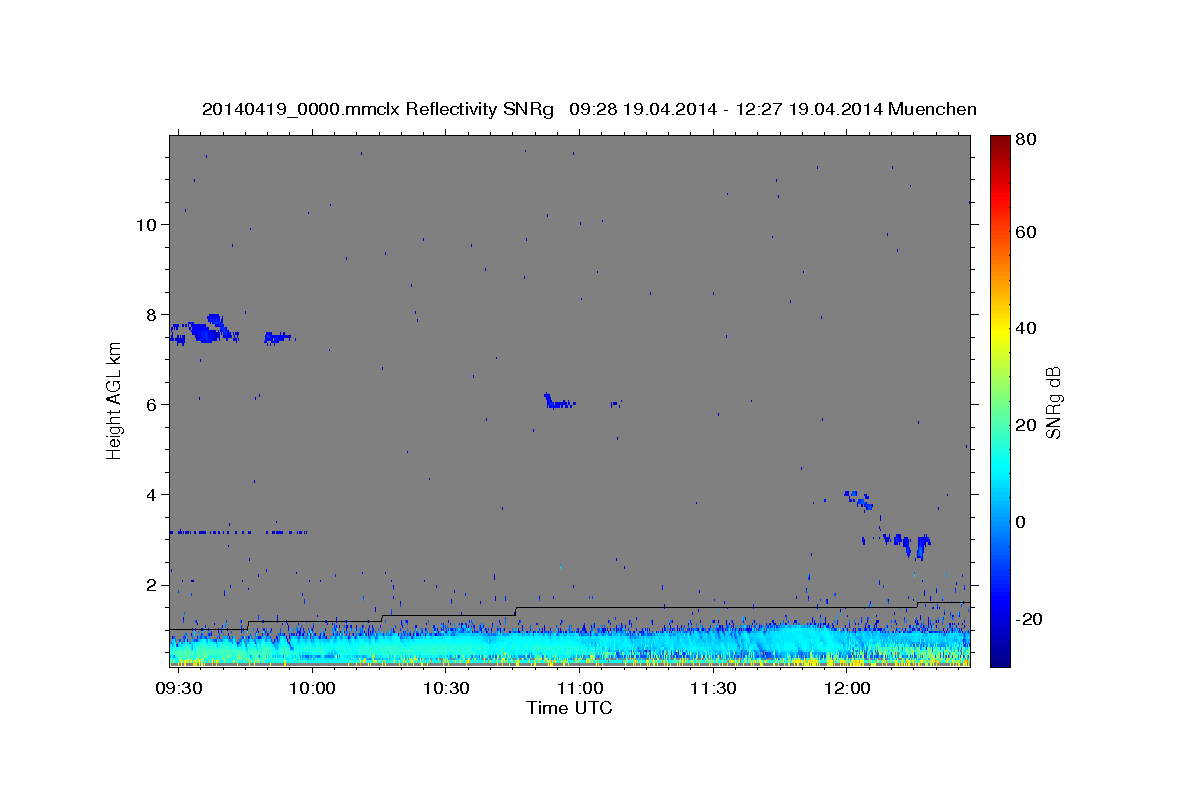Click the 09:30 time tick label
The width and height of the screenshot is (1200, 800).
[x=179, y=689]
